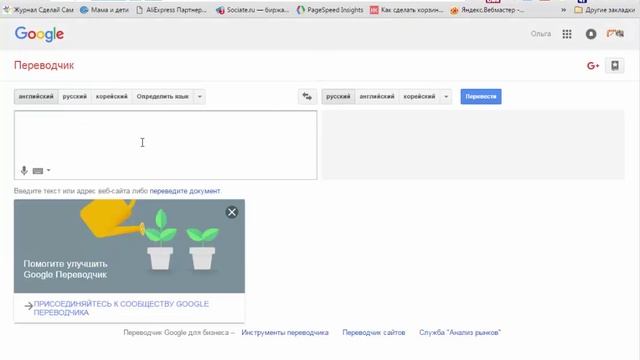Click the Google+ share icon

593,66
